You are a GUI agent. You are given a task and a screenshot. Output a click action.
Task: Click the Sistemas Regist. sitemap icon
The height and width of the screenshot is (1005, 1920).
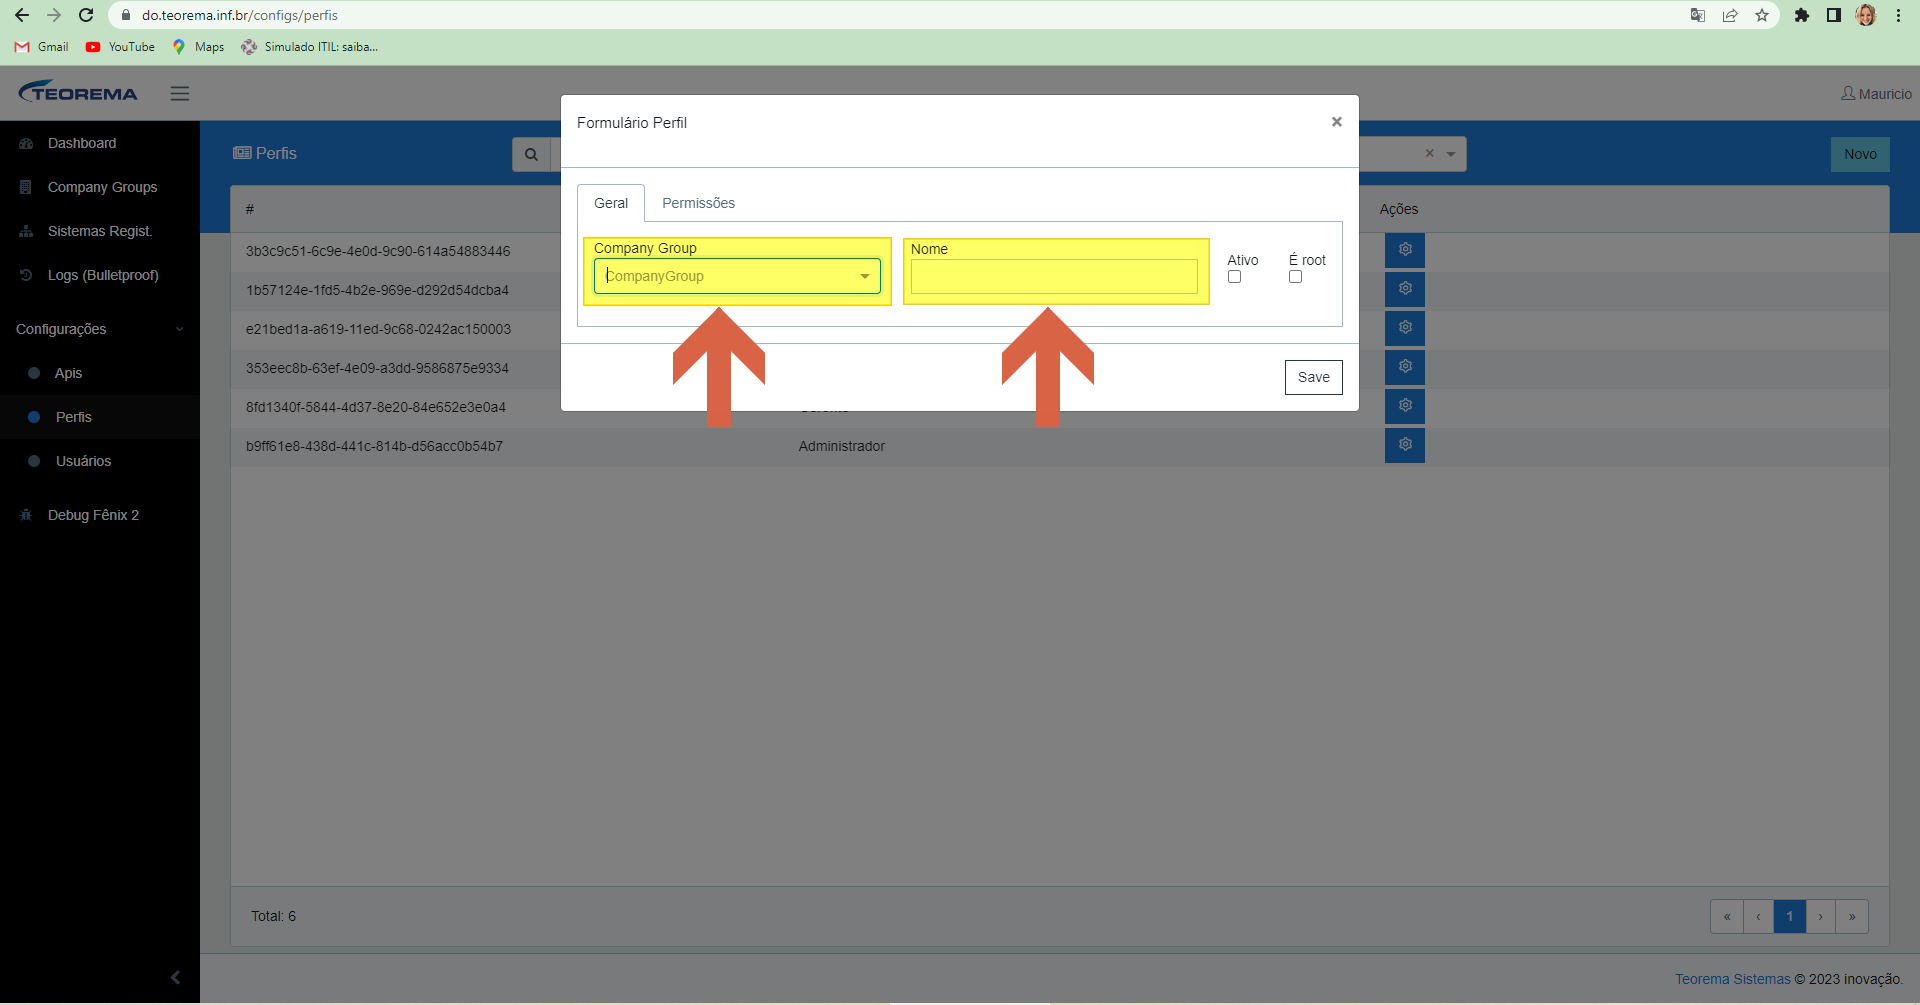click(26, 231)
